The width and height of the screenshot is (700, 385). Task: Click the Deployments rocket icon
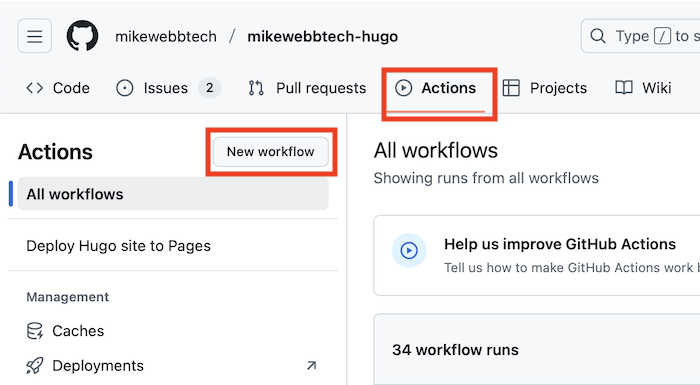click(35, 366)
